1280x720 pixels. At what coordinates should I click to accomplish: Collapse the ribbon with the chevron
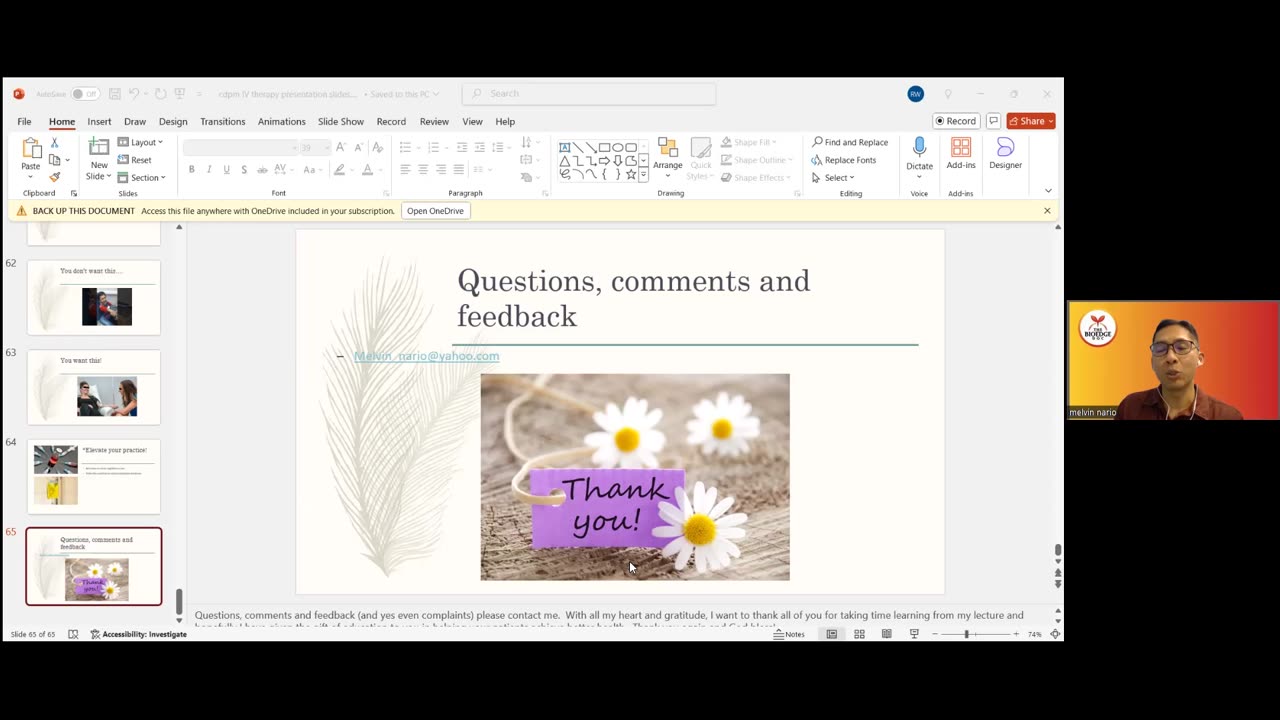(x=1048, y=190)
